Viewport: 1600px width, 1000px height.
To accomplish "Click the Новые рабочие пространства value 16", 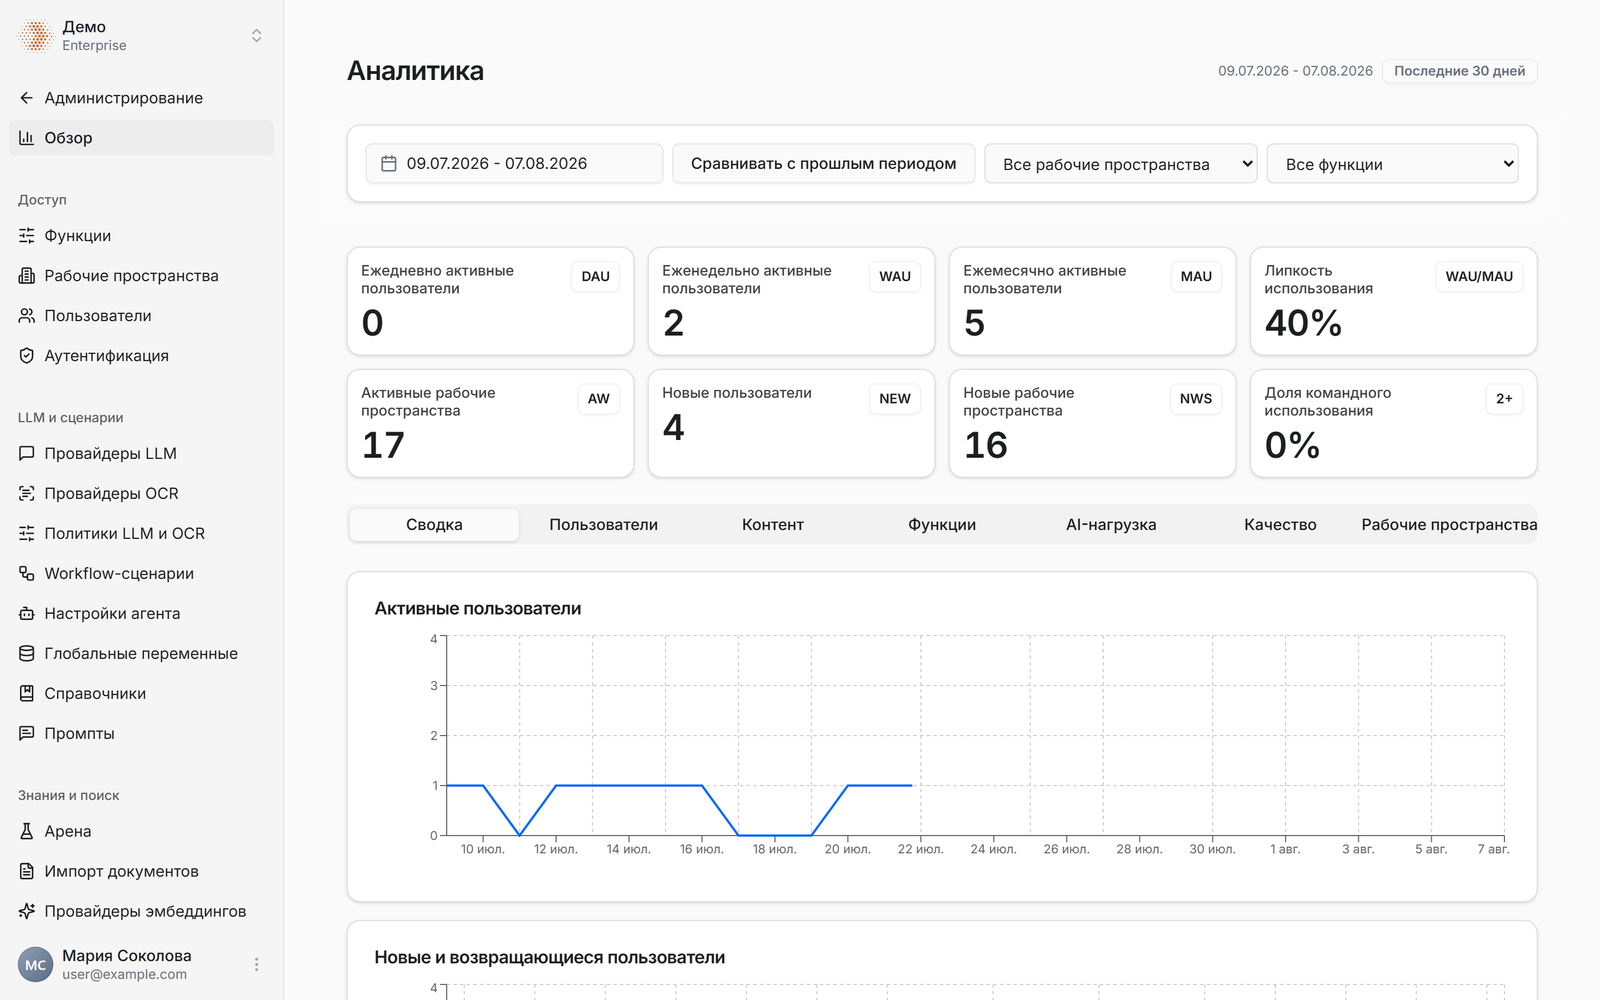I will click(986, 445).
